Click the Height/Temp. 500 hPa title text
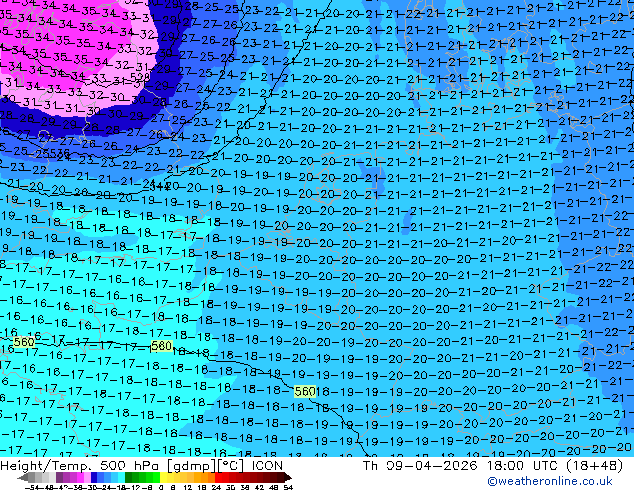This screenshot has width=634, height=490. click(x=80, y=466)
